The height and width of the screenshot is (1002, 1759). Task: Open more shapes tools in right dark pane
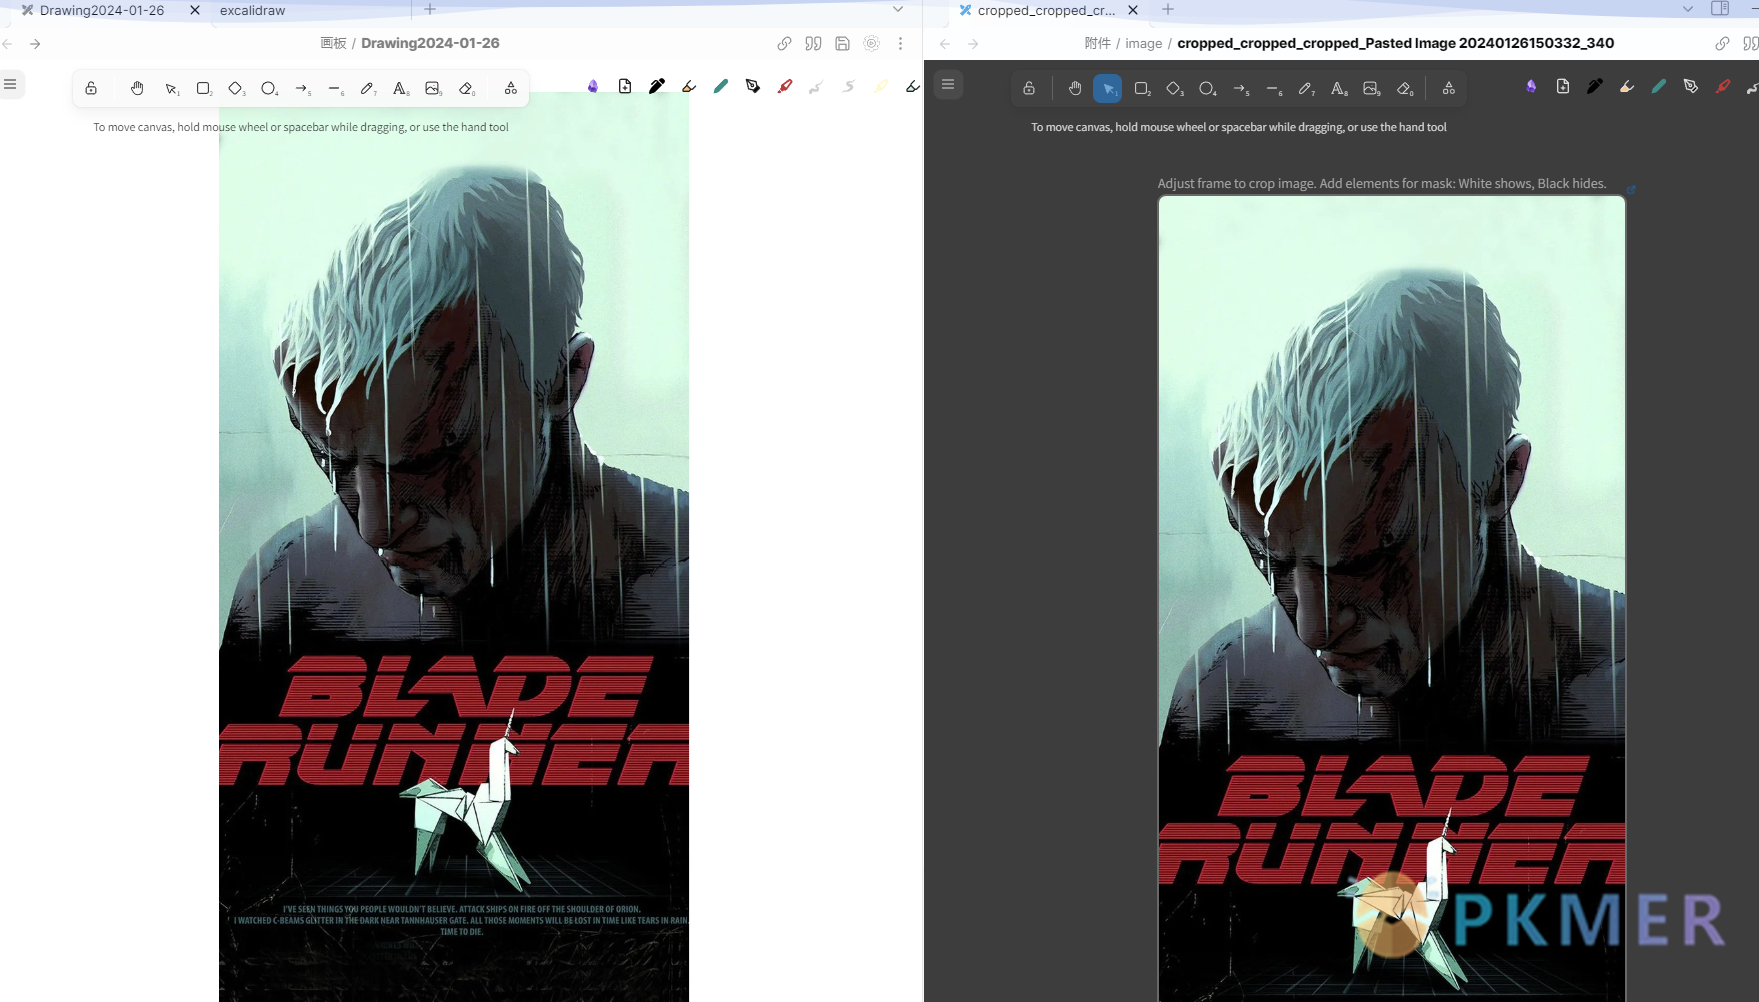coord(1449,88)
